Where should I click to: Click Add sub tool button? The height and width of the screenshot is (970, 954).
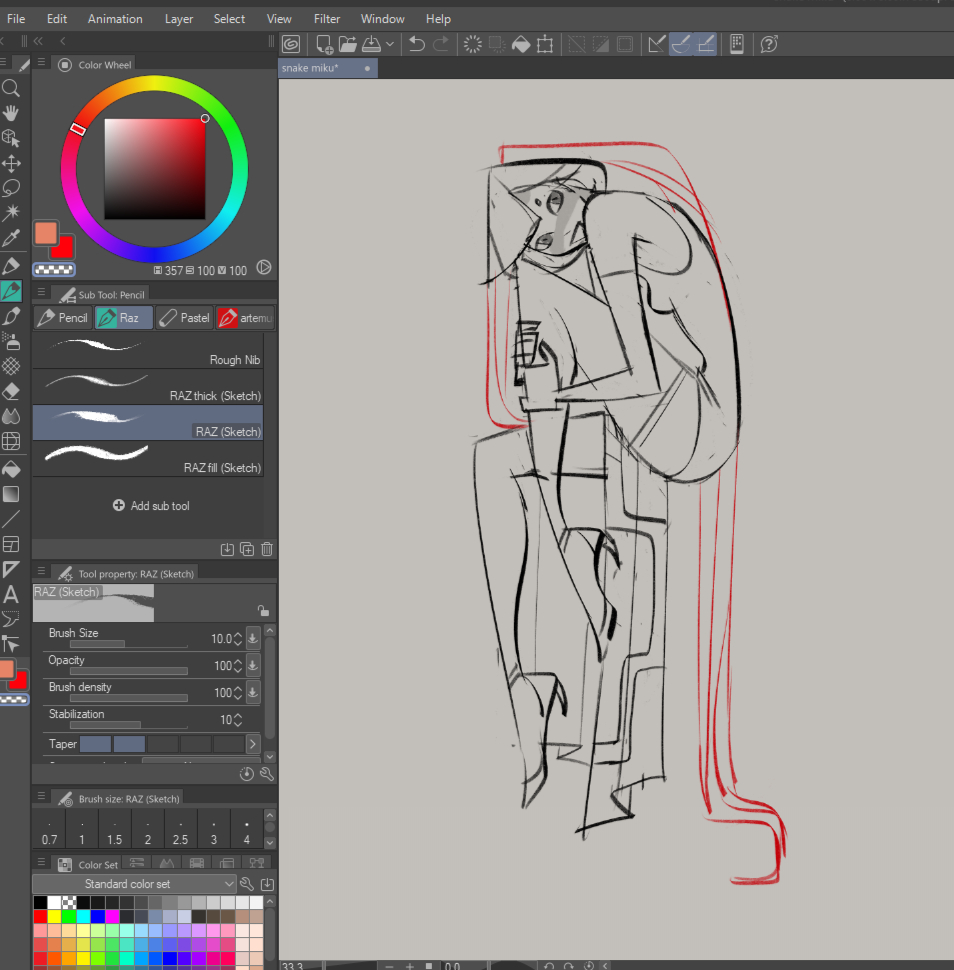151,506
